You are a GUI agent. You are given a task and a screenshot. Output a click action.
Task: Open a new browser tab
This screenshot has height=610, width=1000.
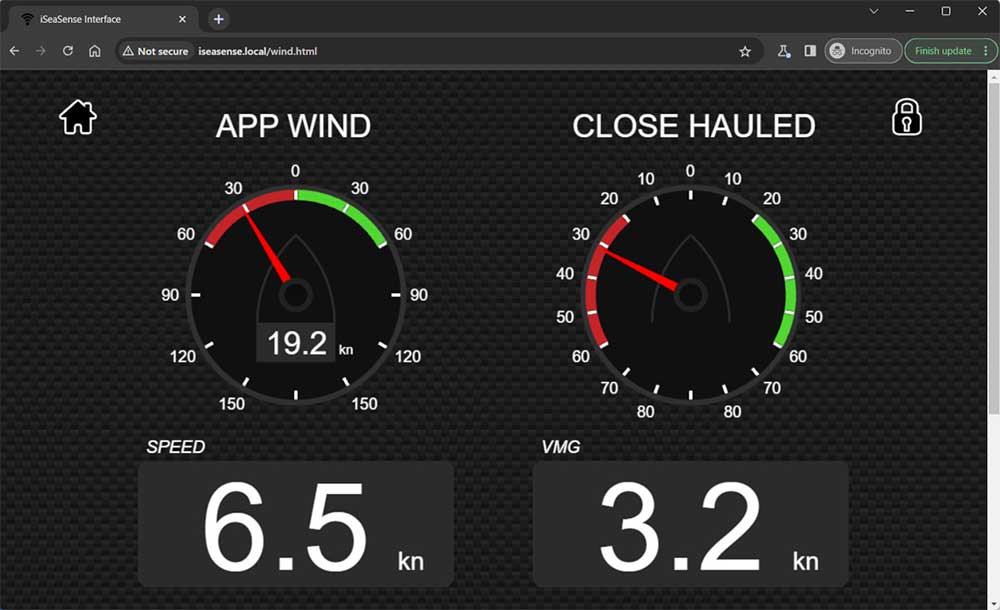tap(218, 18)
